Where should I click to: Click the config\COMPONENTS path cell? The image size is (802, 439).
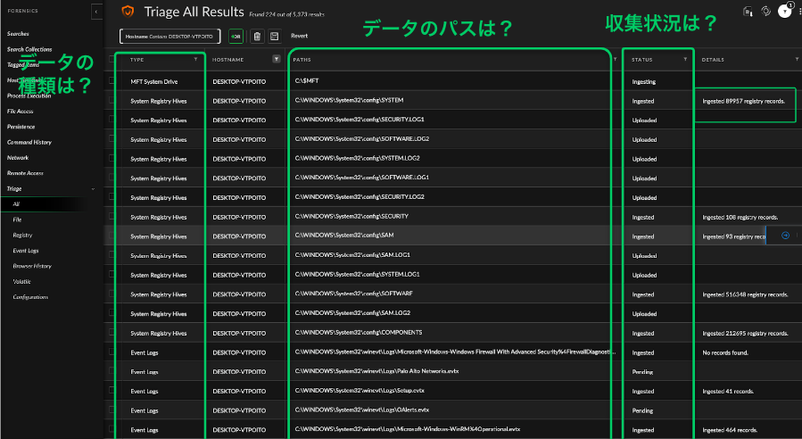(x=358, y=332)
